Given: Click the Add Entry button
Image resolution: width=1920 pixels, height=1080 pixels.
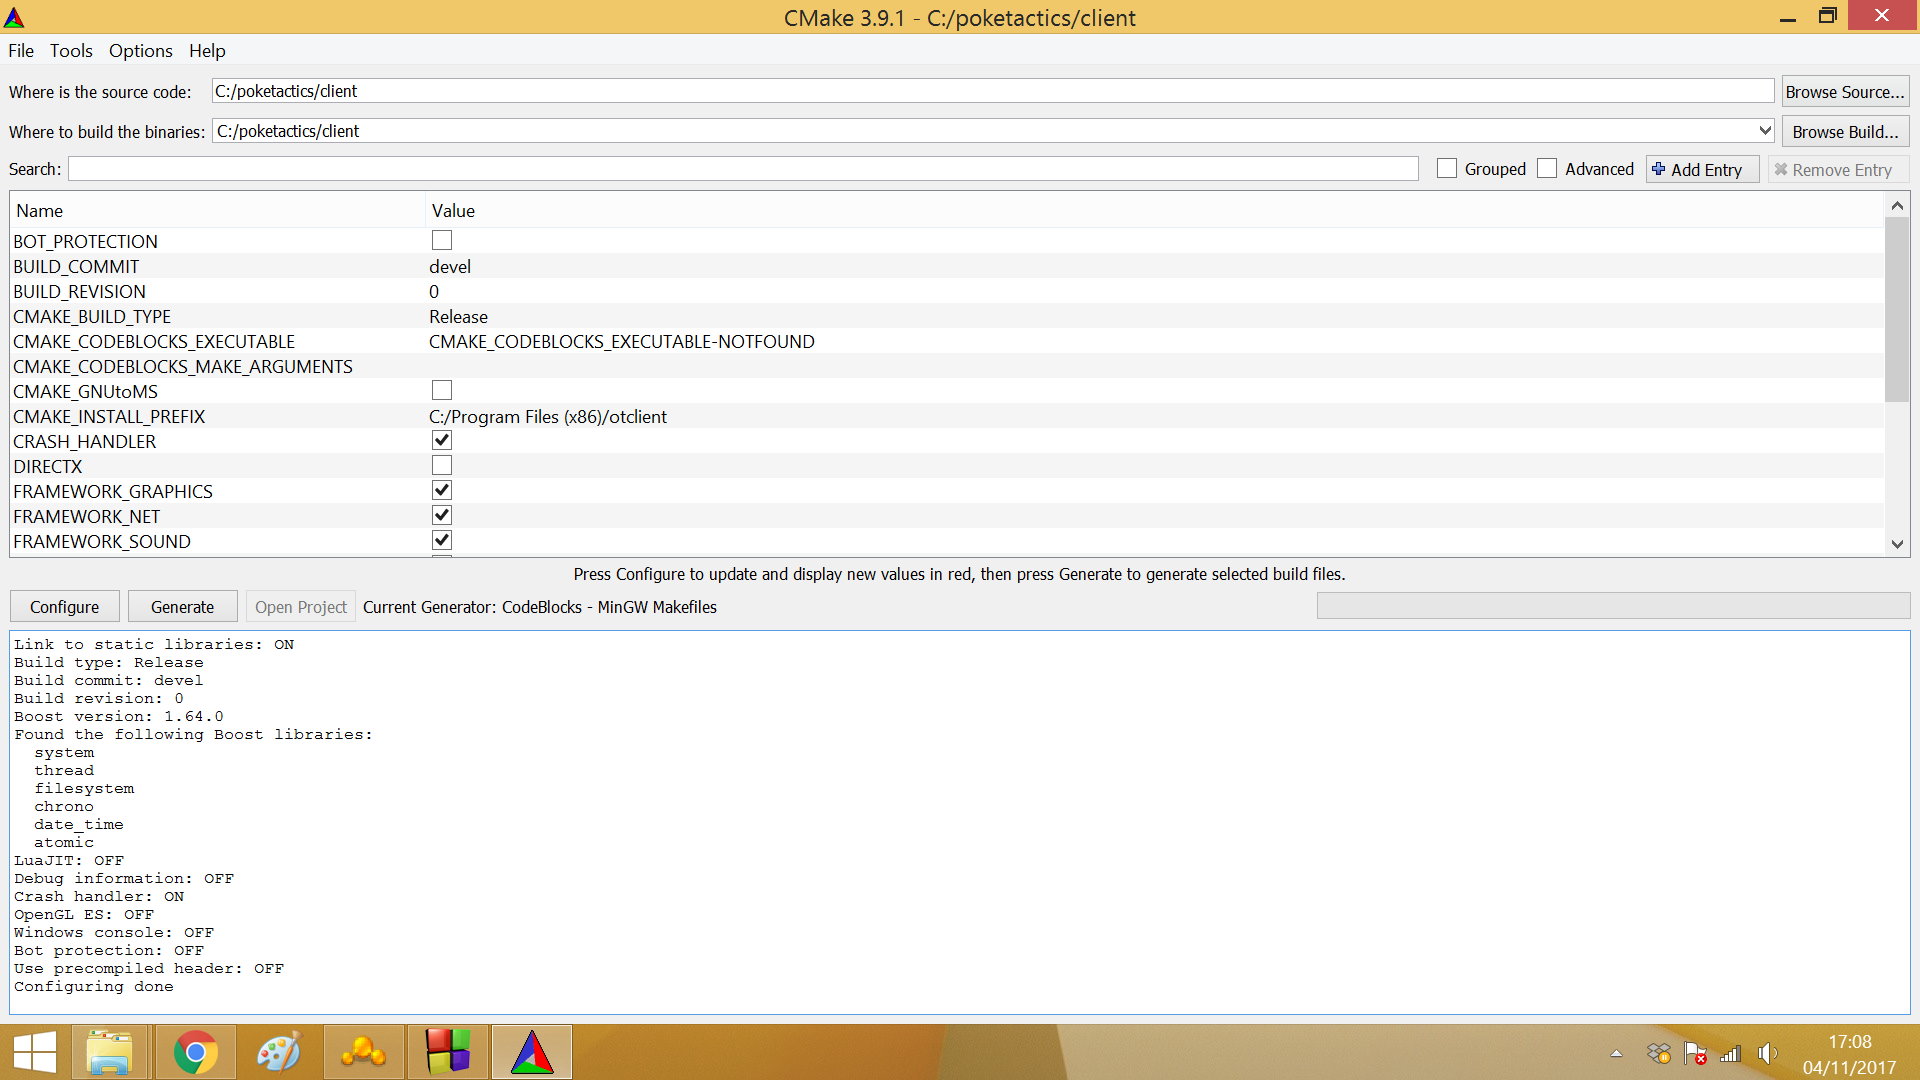Looking at the screenshot, I should click(x=1703, y=170).
